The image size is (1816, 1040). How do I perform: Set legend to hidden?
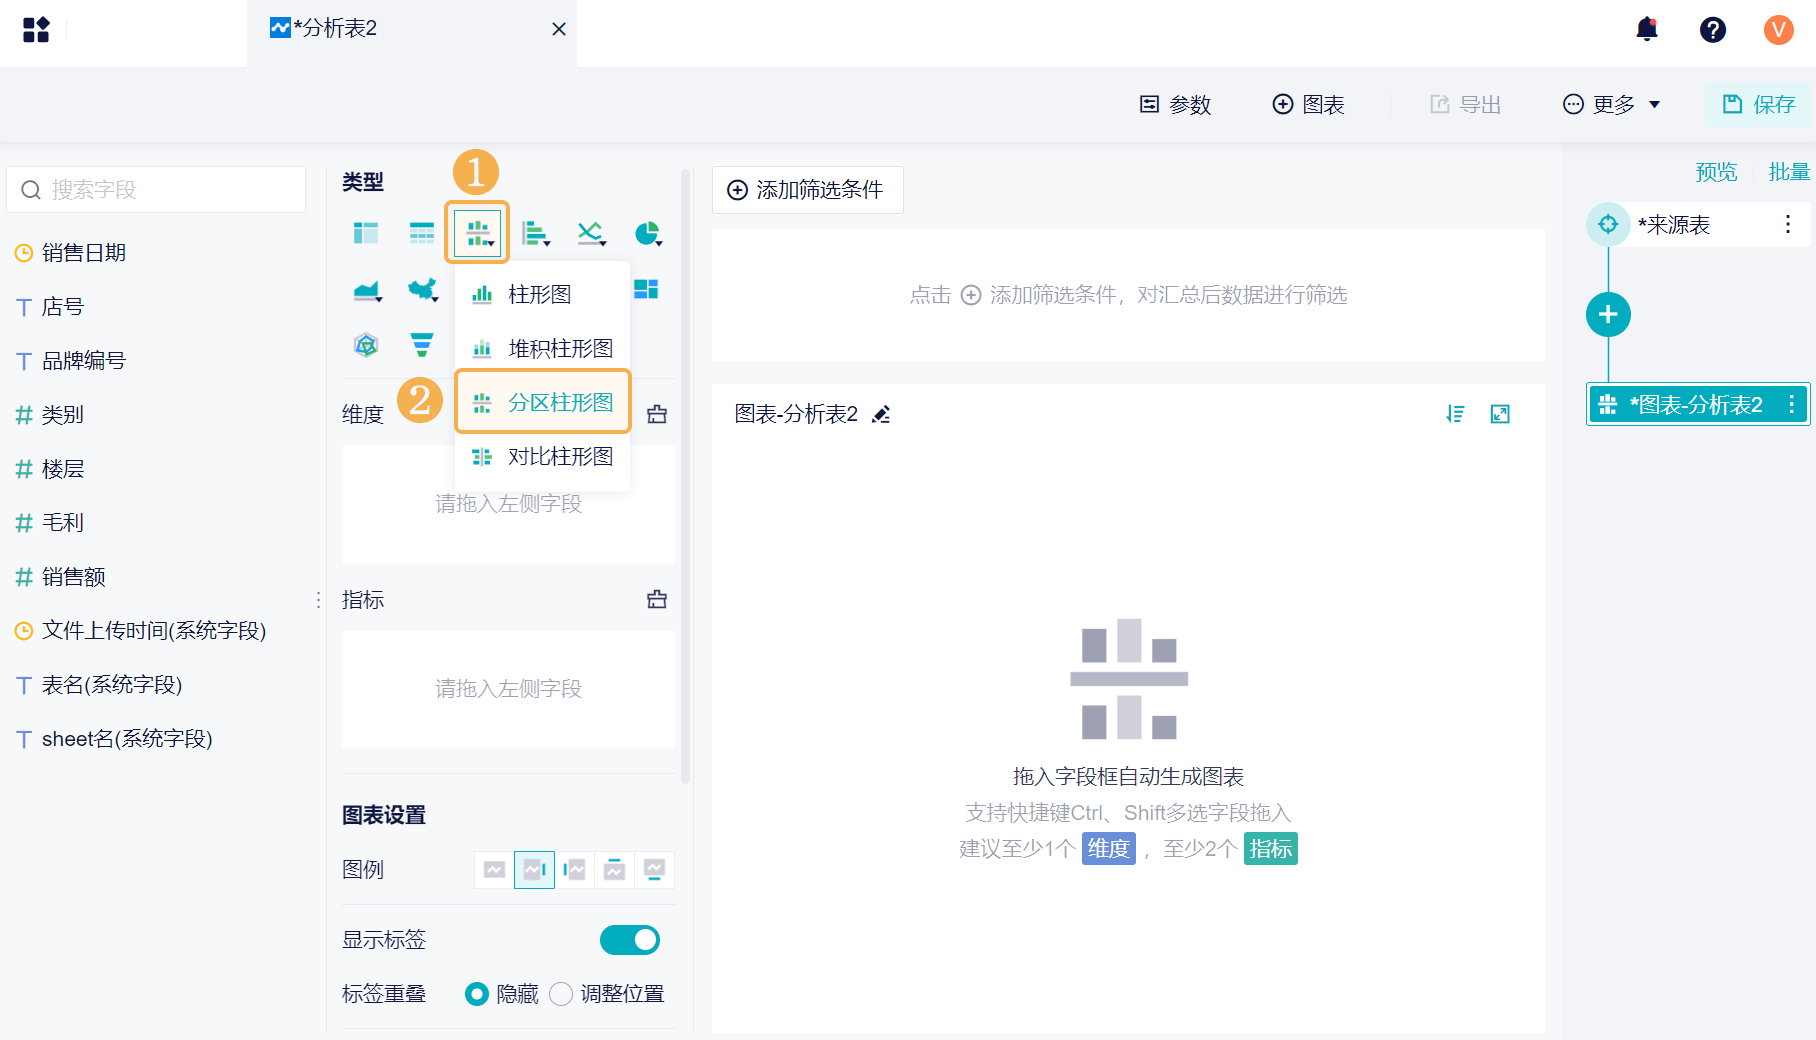[x=494, y=870]
